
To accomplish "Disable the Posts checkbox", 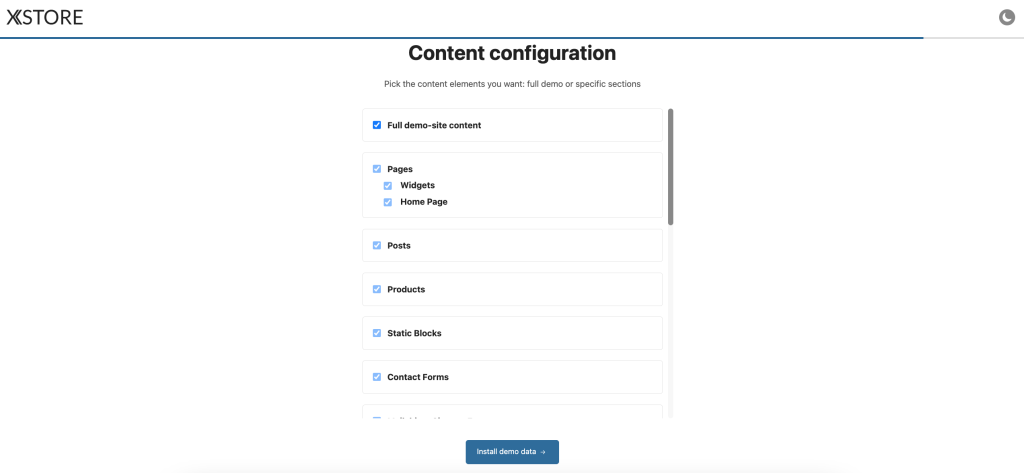I will [x=377, y=245].
